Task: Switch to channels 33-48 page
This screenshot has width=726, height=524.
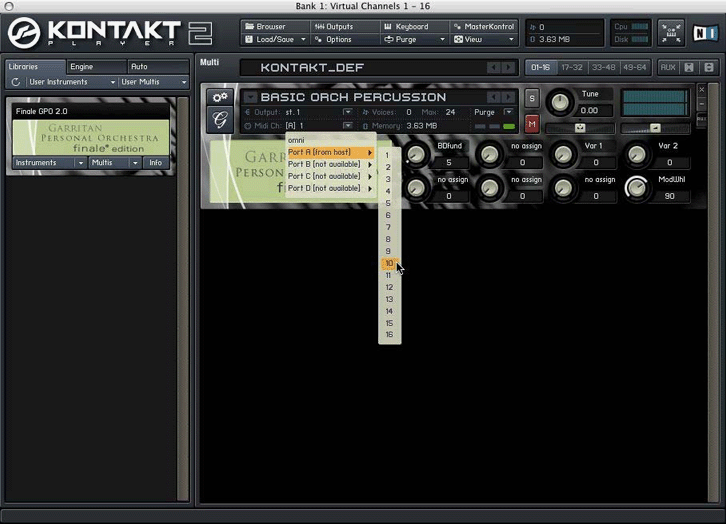Action: click(x=603, y=68)
